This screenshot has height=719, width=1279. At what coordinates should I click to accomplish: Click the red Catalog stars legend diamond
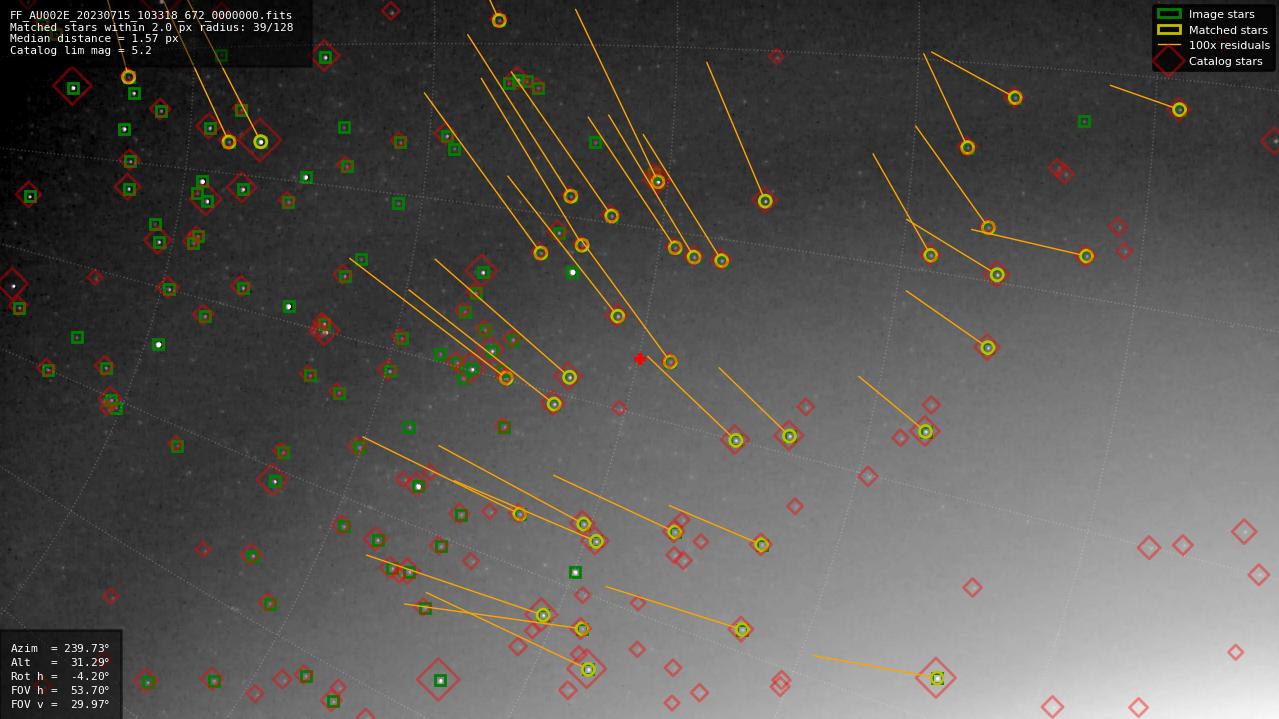(1168, 61)
